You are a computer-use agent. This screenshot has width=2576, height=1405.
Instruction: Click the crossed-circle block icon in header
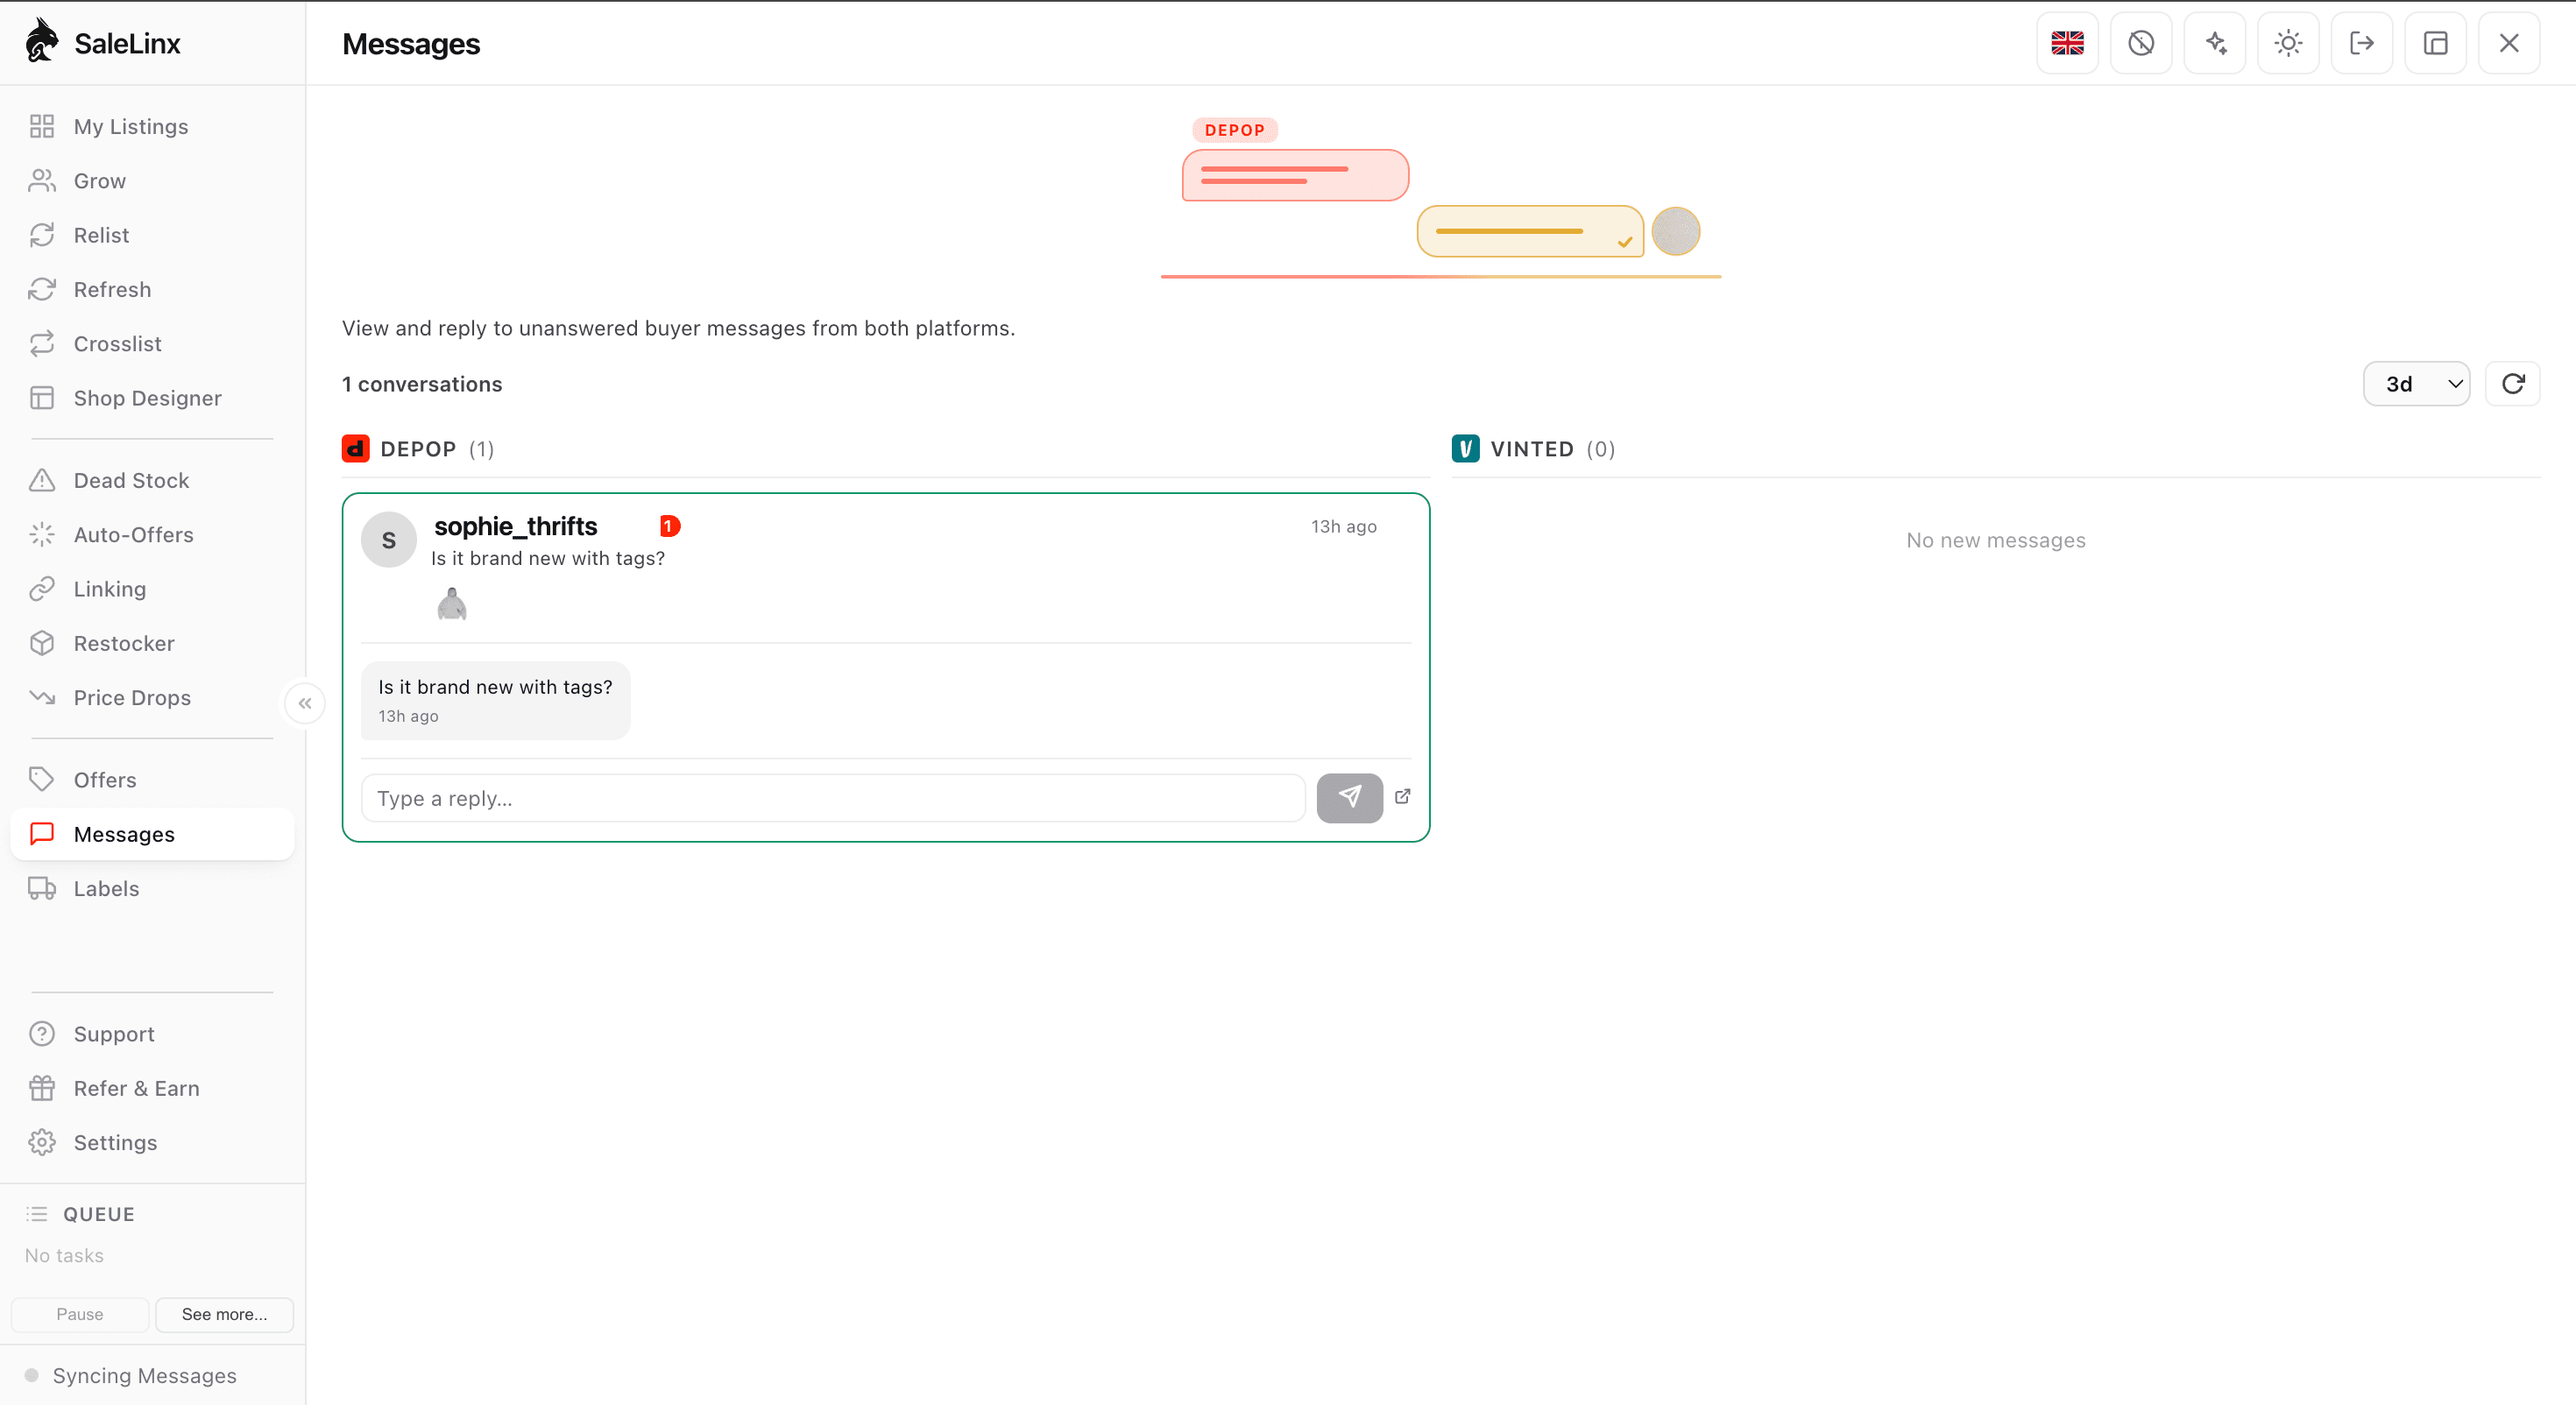click(x=2141, y=43)
